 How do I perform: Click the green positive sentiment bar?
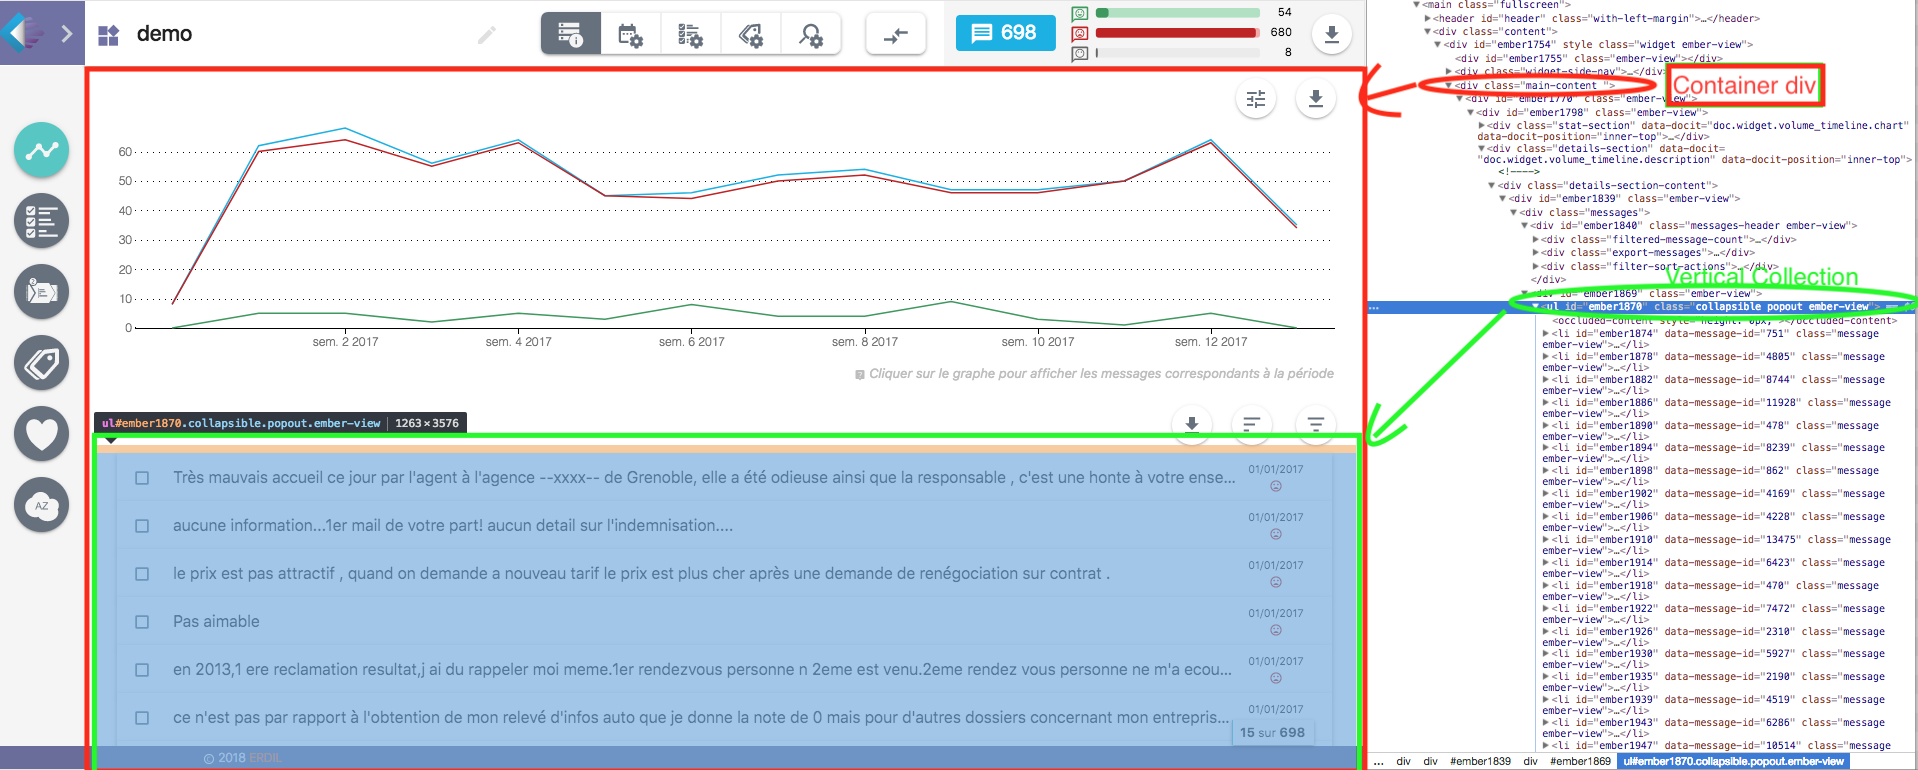[1178, 13]
